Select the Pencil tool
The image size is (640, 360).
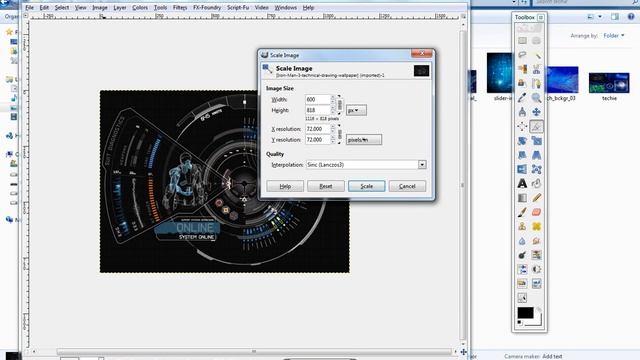point(536,198)
